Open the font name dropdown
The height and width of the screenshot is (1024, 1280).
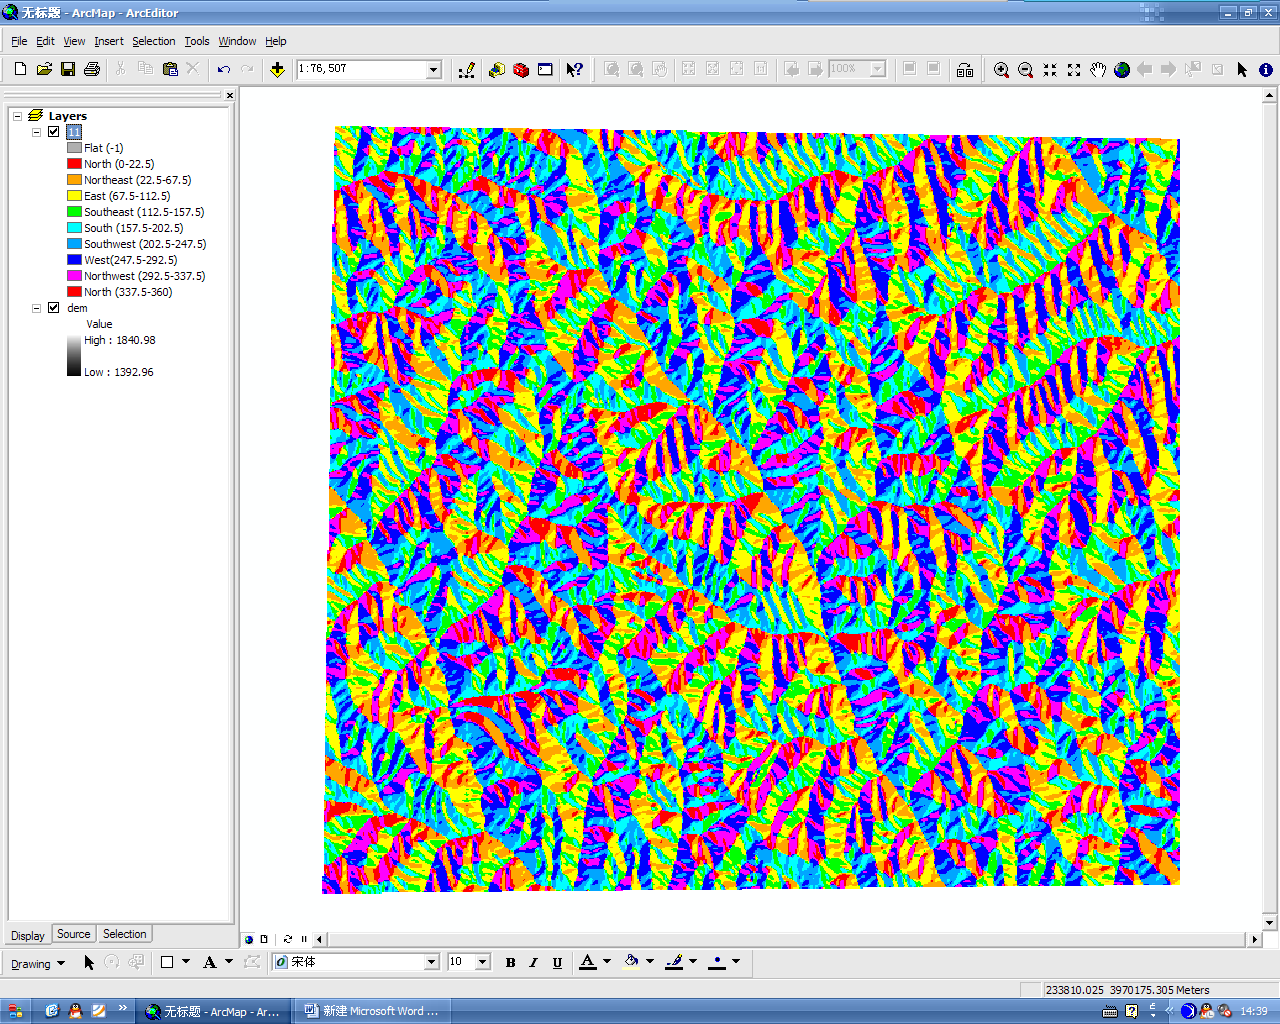tap(432, 962)
